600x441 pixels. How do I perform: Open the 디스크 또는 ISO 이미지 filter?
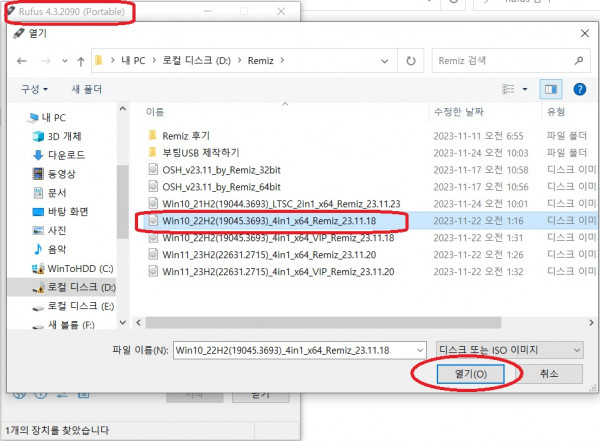(510, 350)
